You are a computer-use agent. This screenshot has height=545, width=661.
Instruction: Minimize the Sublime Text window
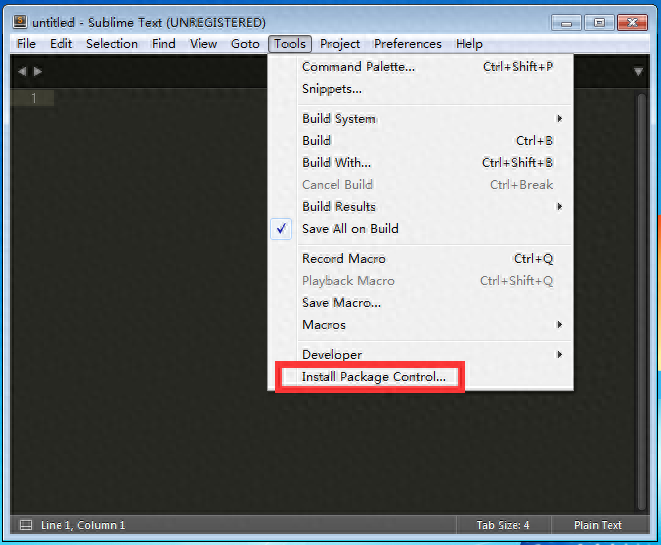566,23
